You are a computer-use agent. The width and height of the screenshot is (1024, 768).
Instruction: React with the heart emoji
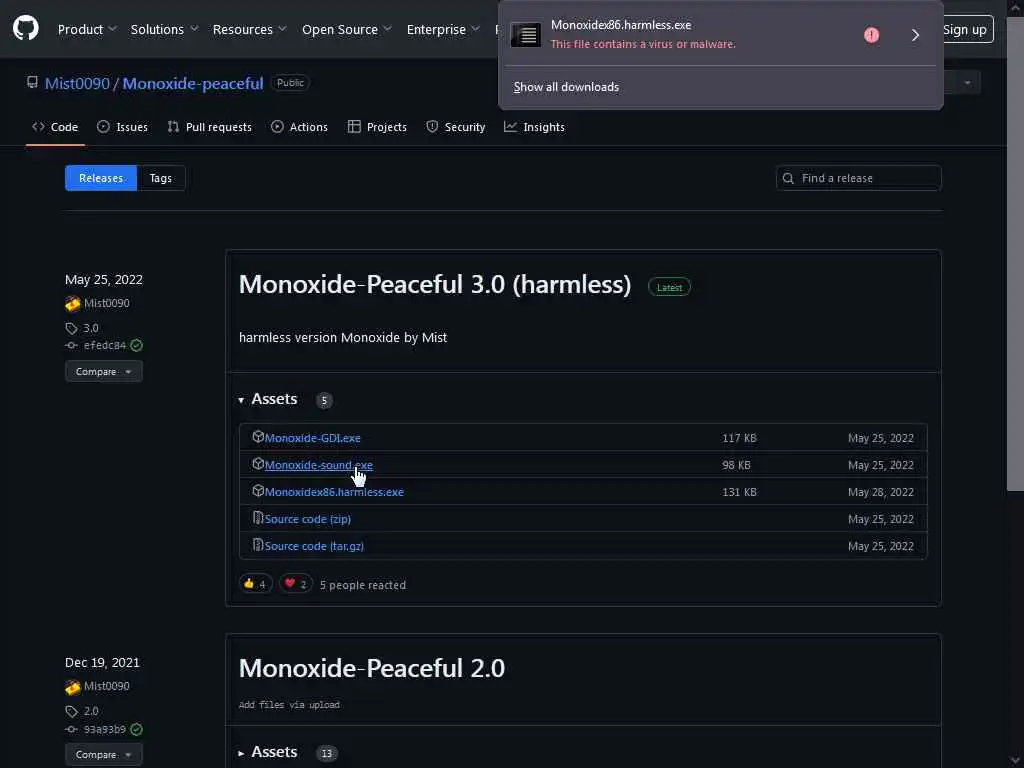point(296,584)
